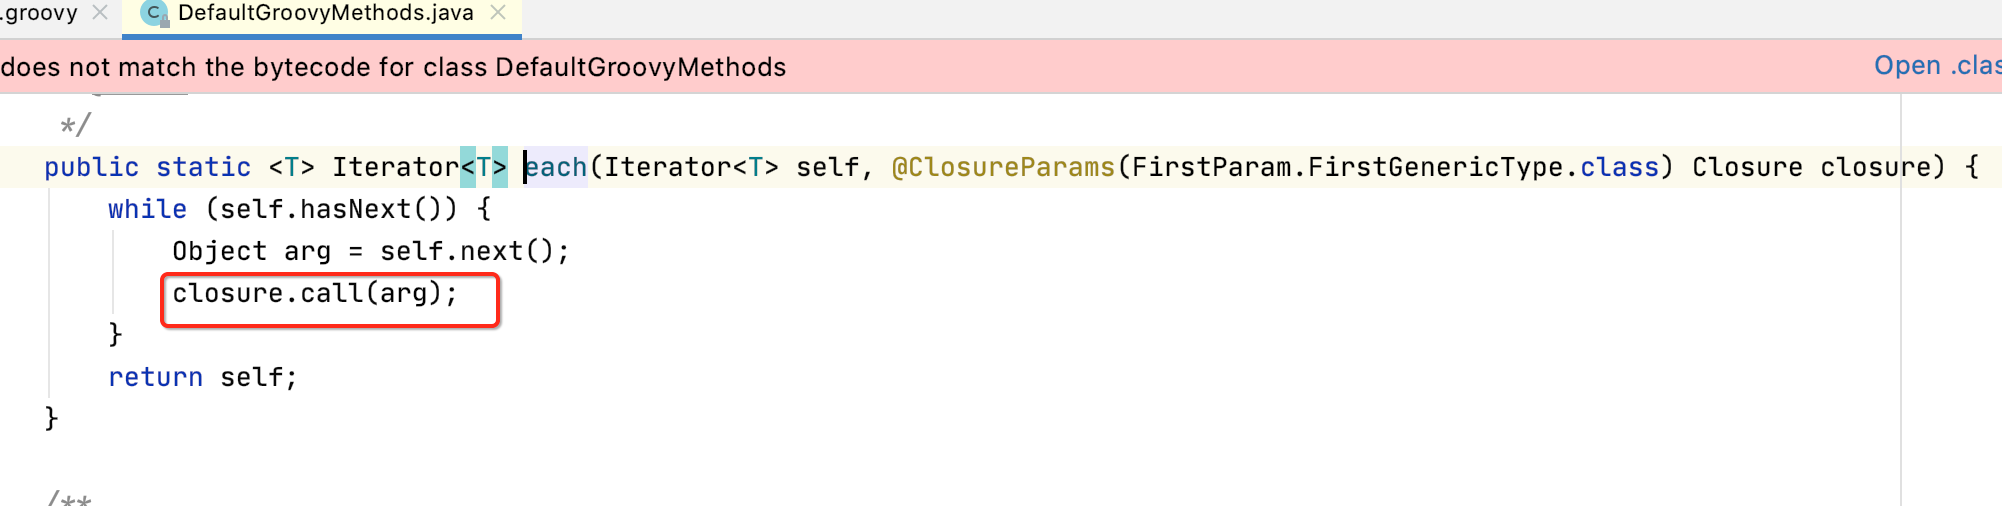This screenshot has width=2002, height=506.
Task: Click the Closure closure parameter
Action: tap(1817, 167)
